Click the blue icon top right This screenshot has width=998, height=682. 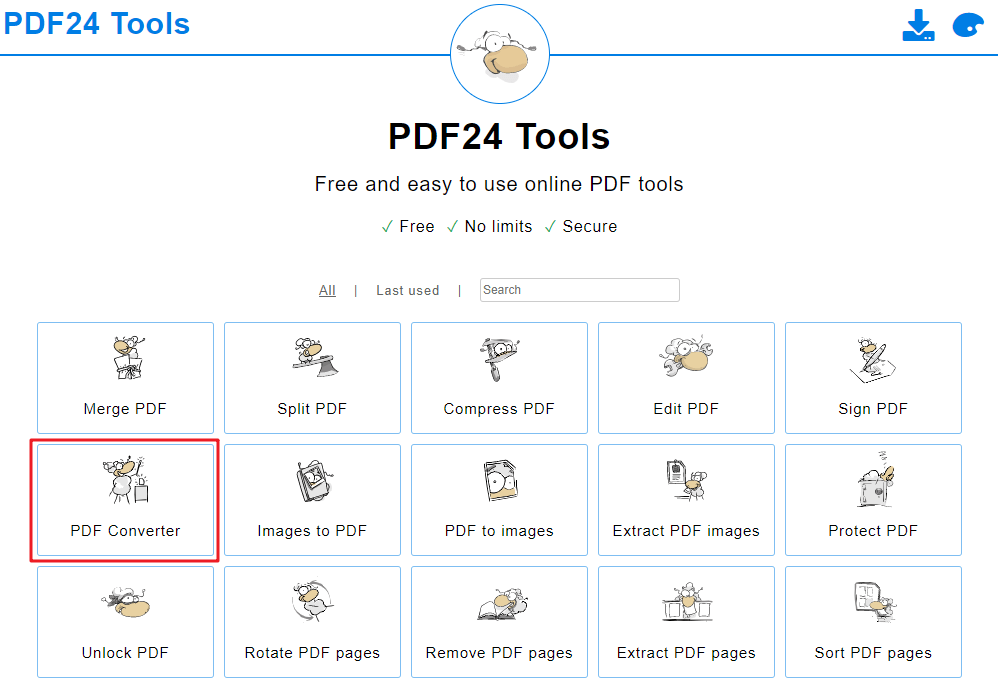pos(967,25)
